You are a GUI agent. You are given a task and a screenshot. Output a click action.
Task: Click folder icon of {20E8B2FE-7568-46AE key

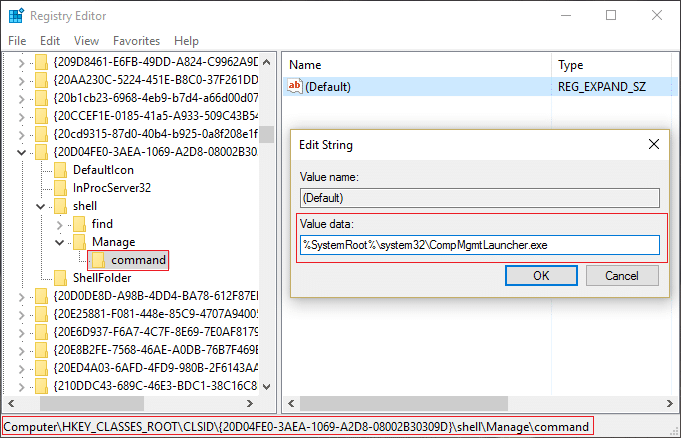41,350
